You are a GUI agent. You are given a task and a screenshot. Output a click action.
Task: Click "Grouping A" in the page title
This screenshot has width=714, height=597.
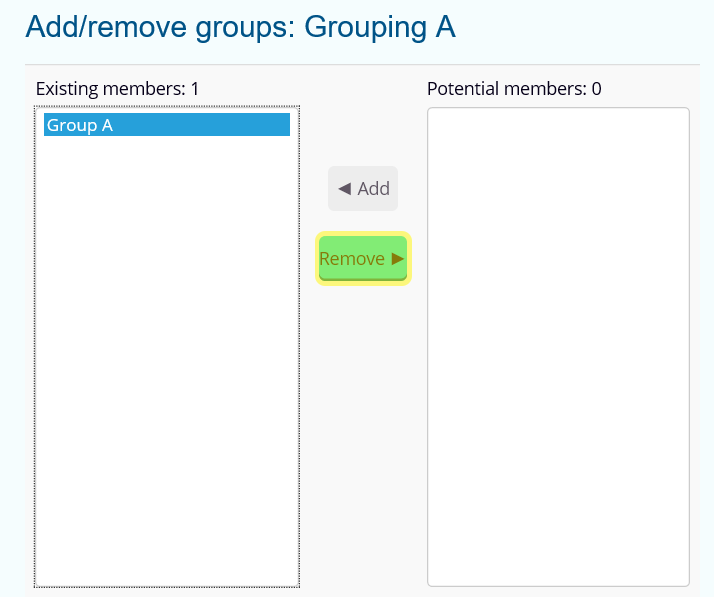click(x=380, y=27)
